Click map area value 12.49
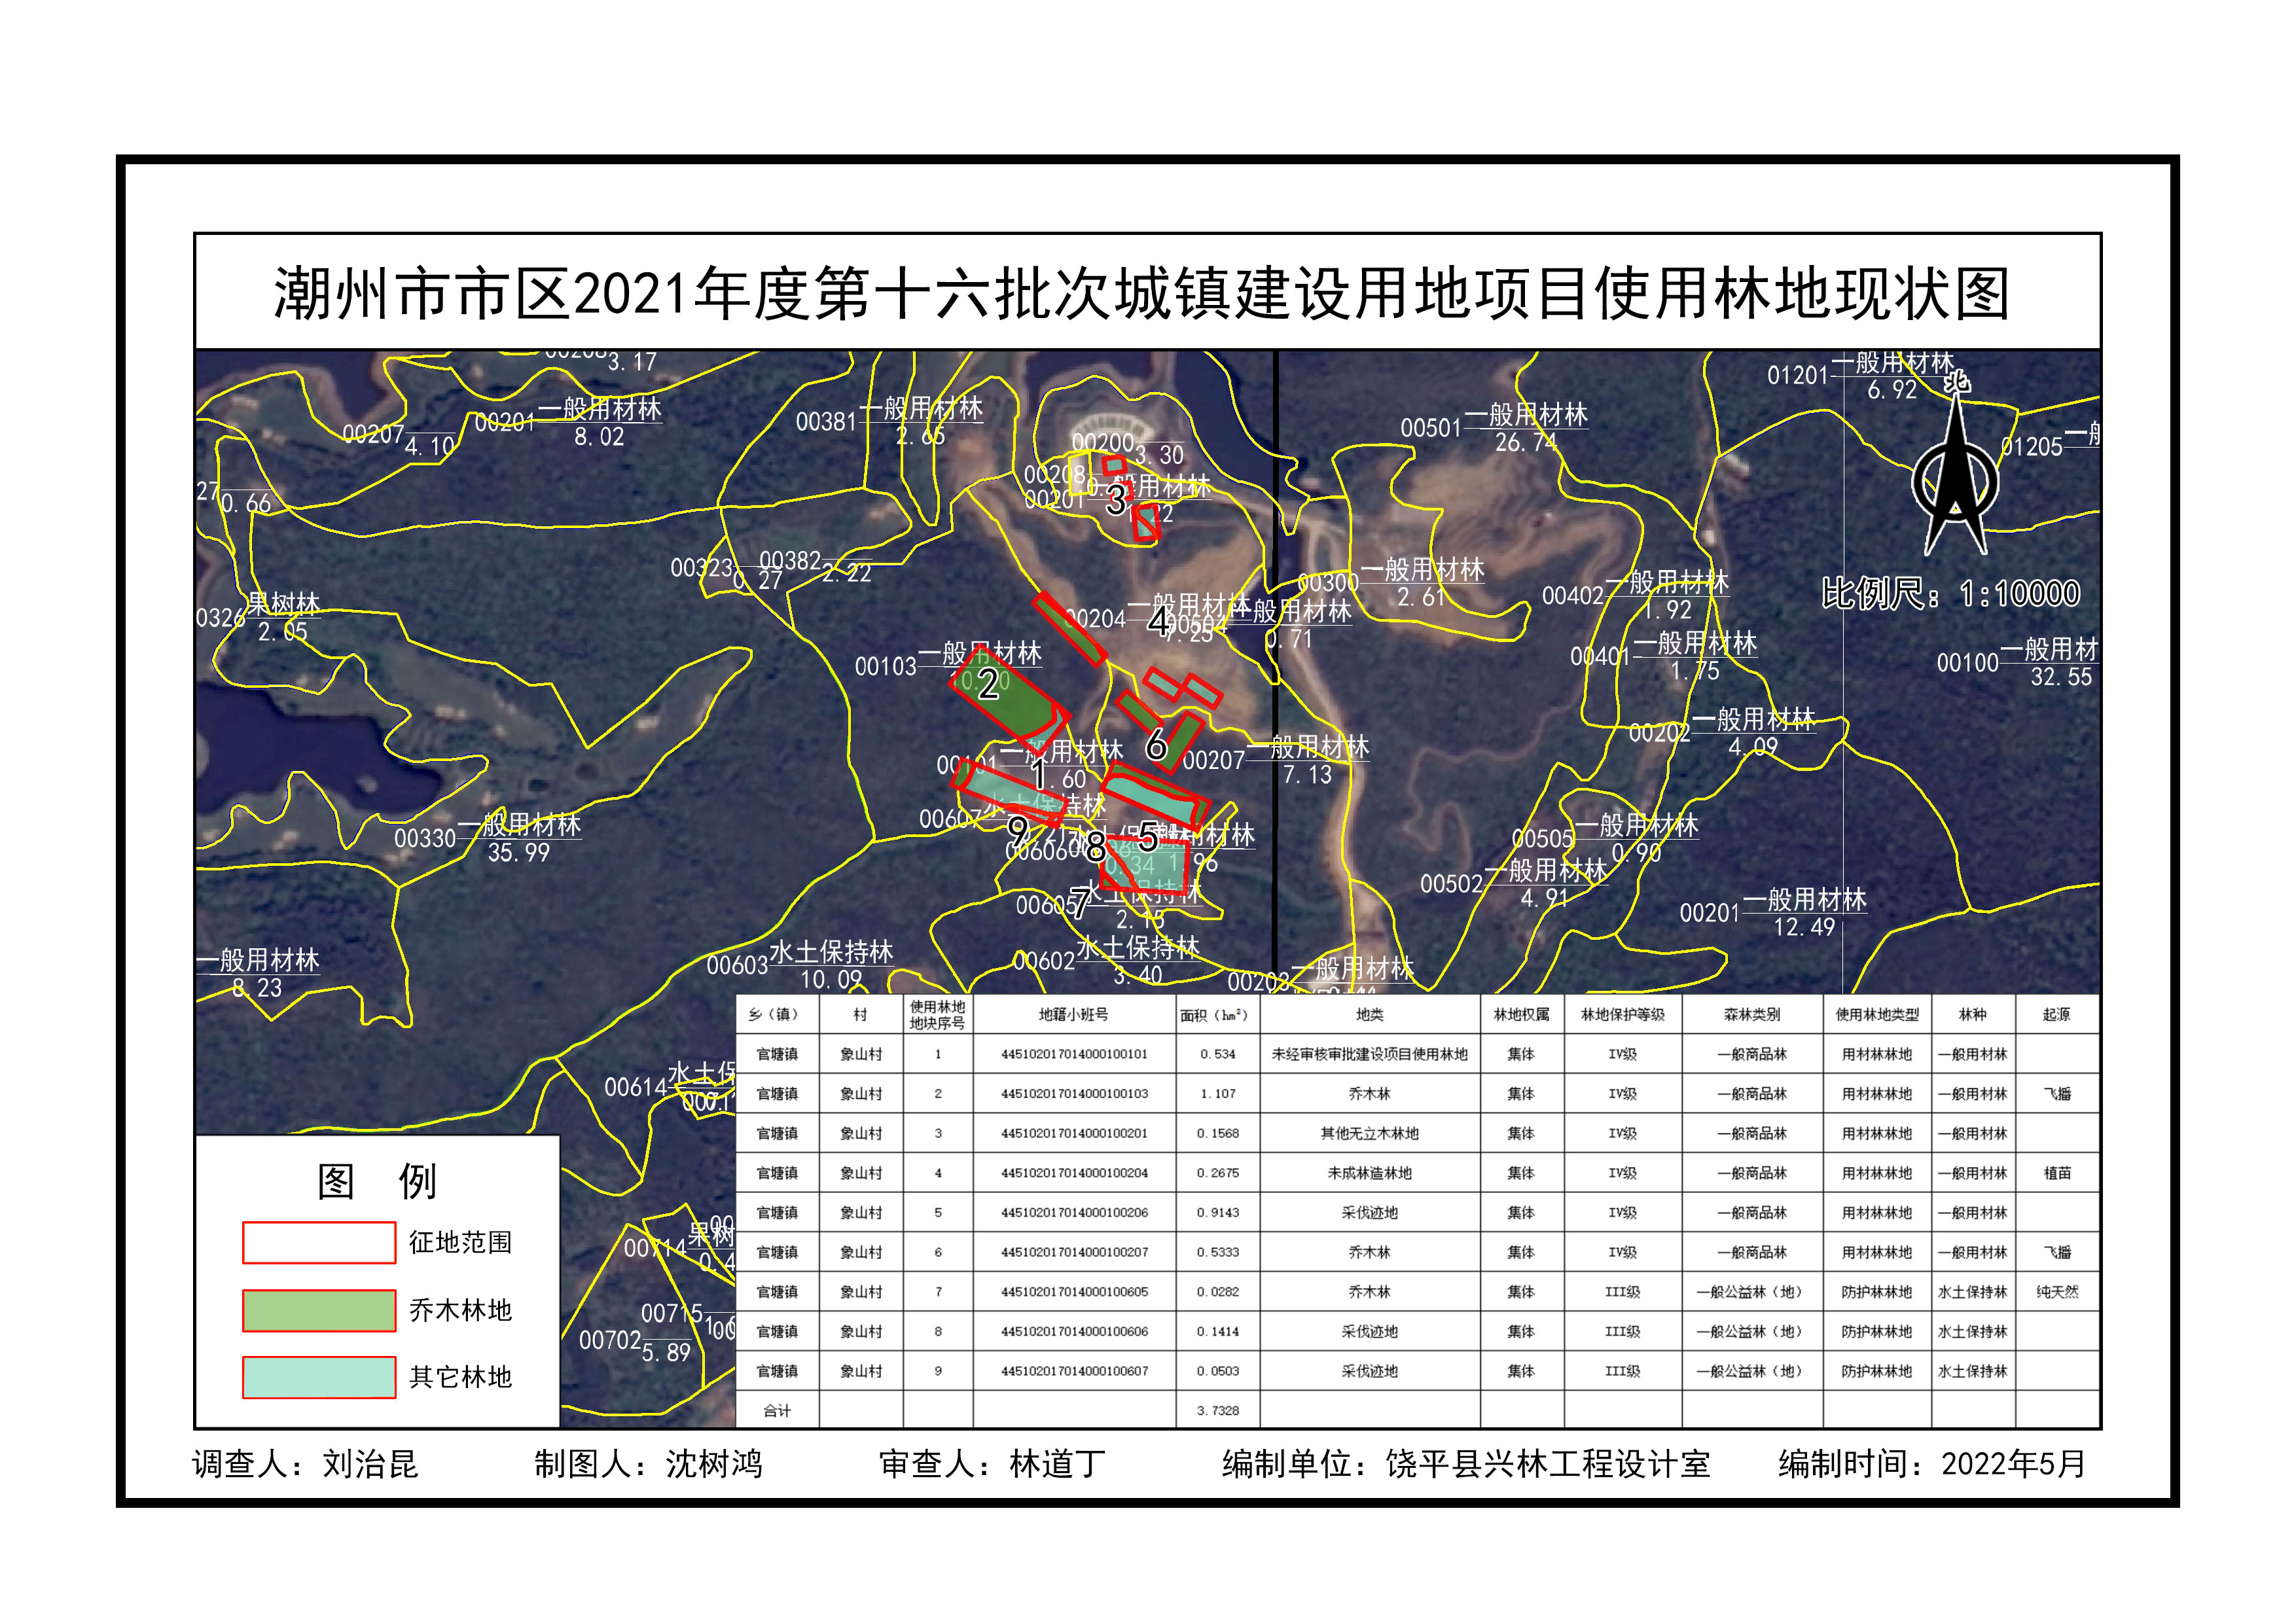This screenshot has height=1623, width=2296. tap(1804, 927)
